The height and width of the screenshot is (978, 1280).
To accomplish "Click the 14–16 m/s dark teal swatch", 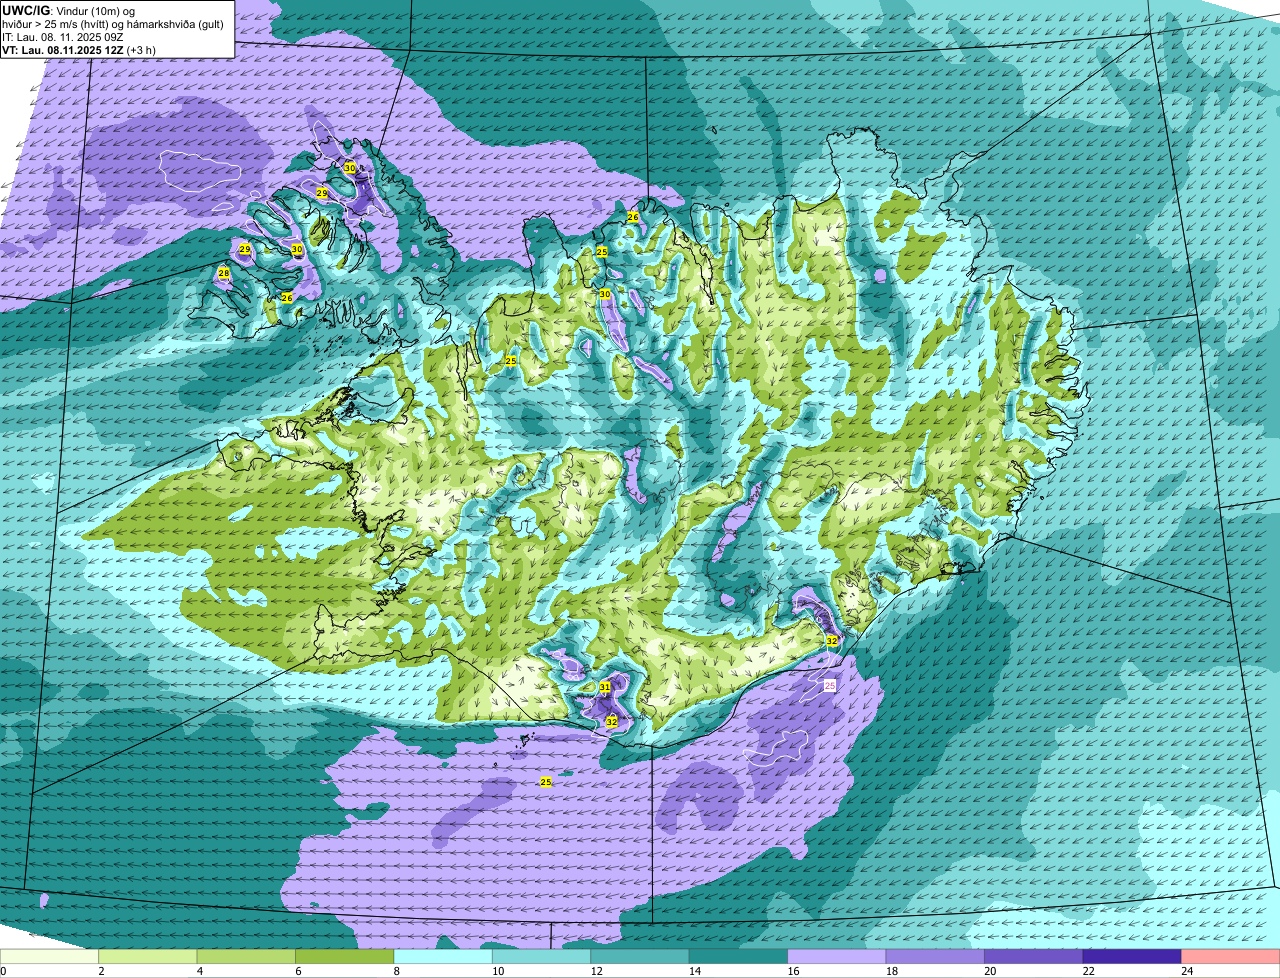I will tap(739, 957).
